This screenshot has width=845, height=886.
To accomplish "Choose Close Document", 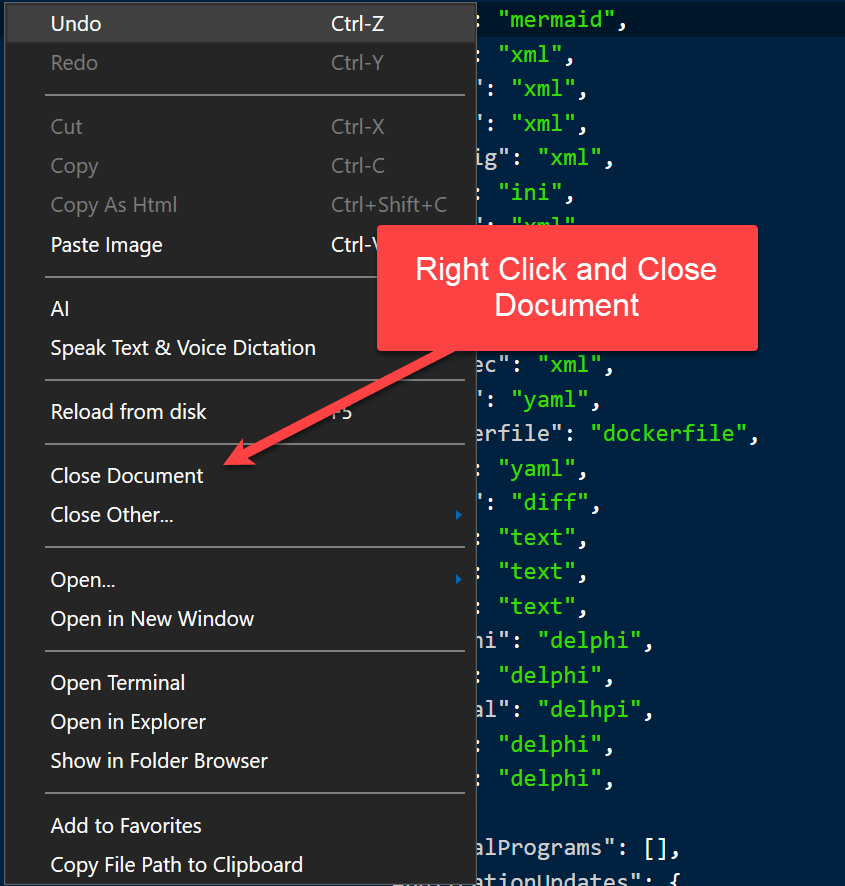I will point(240,476).
